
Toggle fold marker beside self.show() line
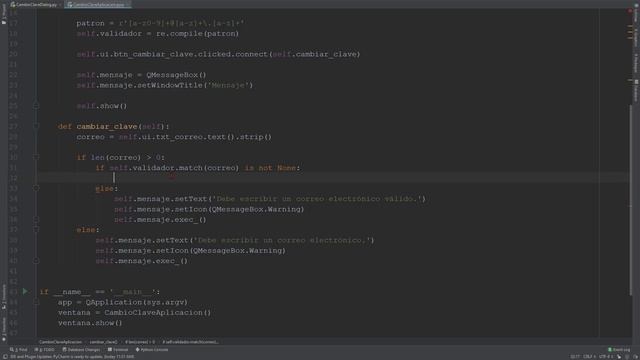pyautogui.click(x=36, y=106)
